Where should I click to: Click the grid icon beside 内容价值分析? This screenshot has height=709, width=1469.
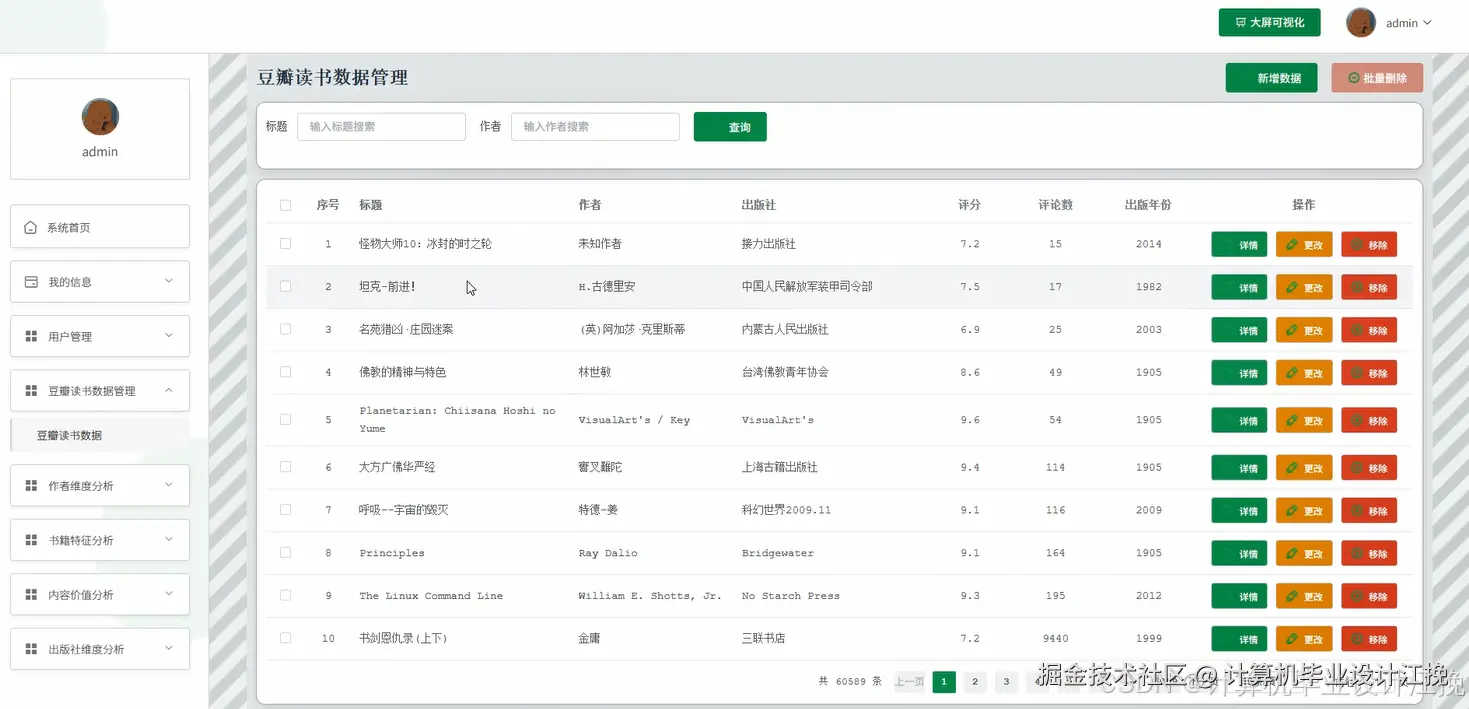[31, 595]
